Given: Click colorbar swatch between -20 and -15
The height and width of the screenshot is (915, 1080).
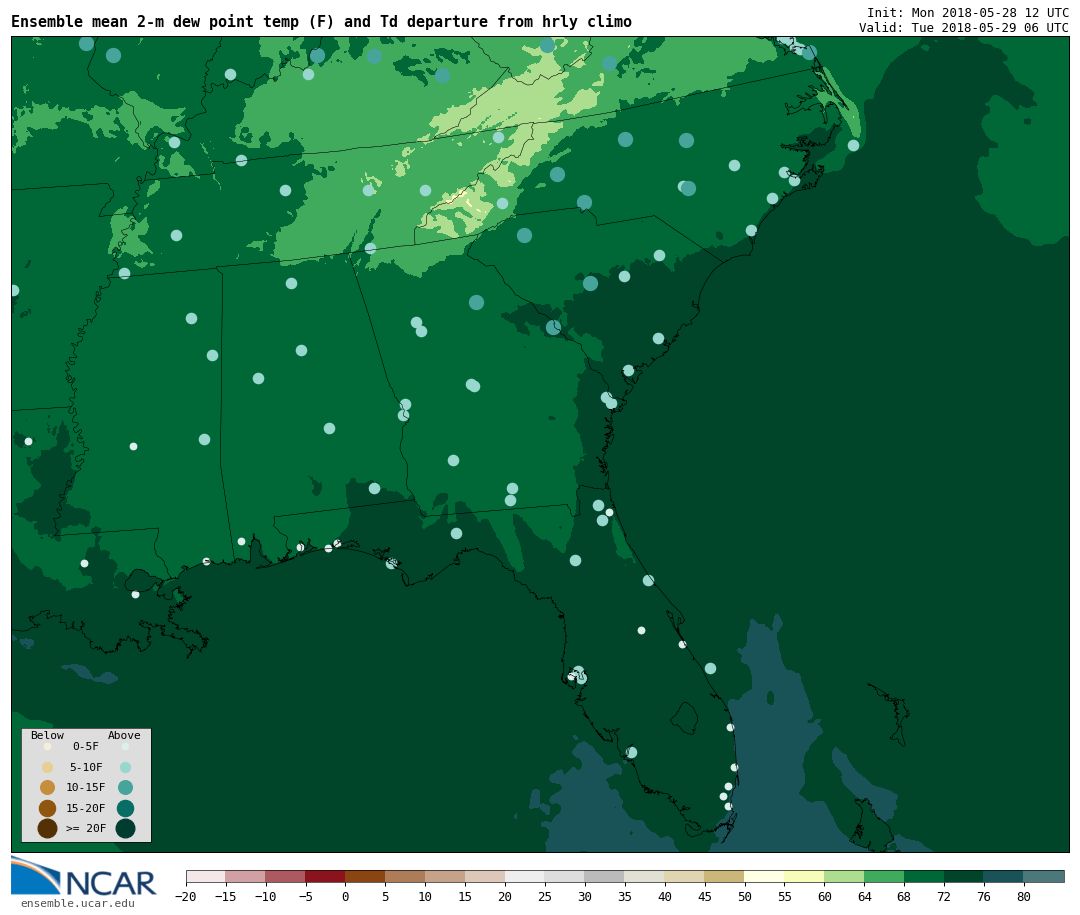Looking at the screenshot, I should (206, 876).
